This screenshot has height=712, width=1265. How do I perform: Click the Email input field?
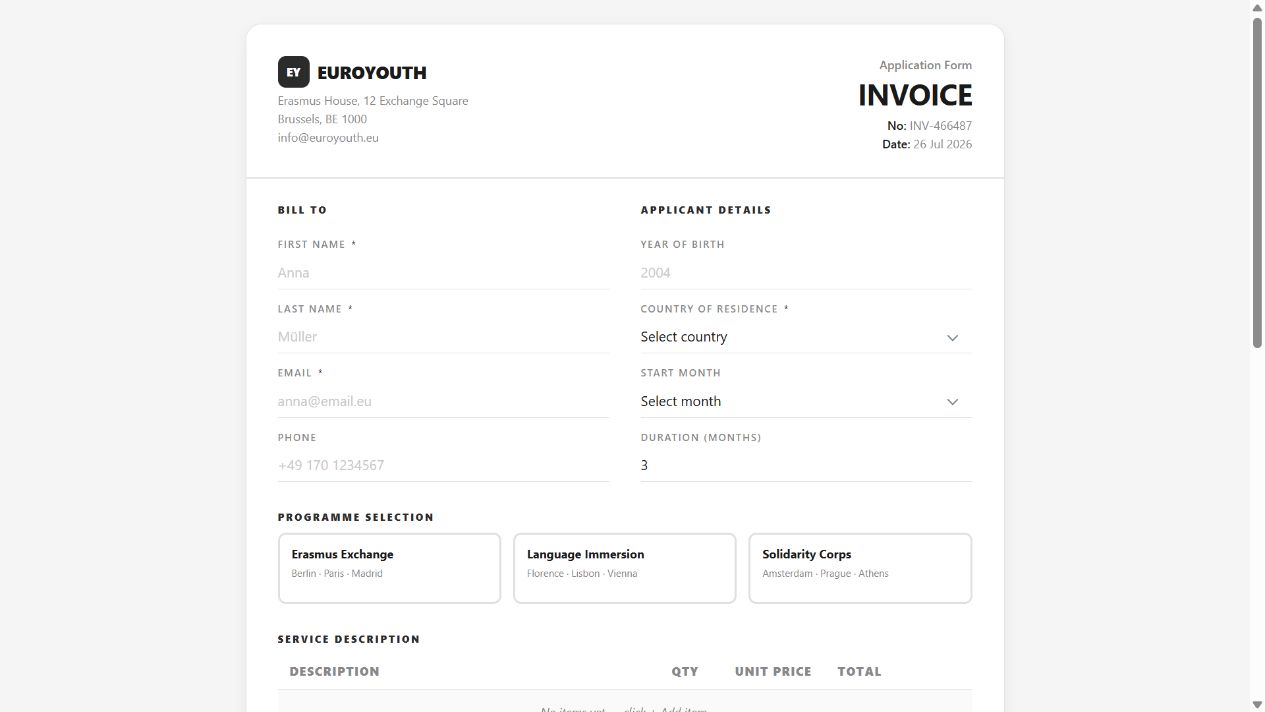tap(443, 401)
